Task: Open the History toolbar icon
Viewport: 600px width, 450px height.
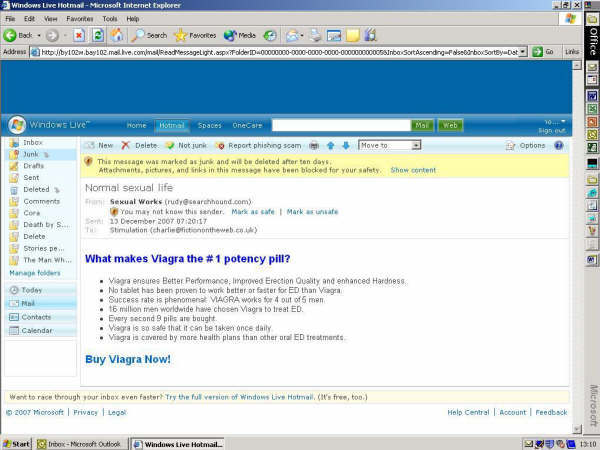Action: pyautogui.click(x=270, y=36)
